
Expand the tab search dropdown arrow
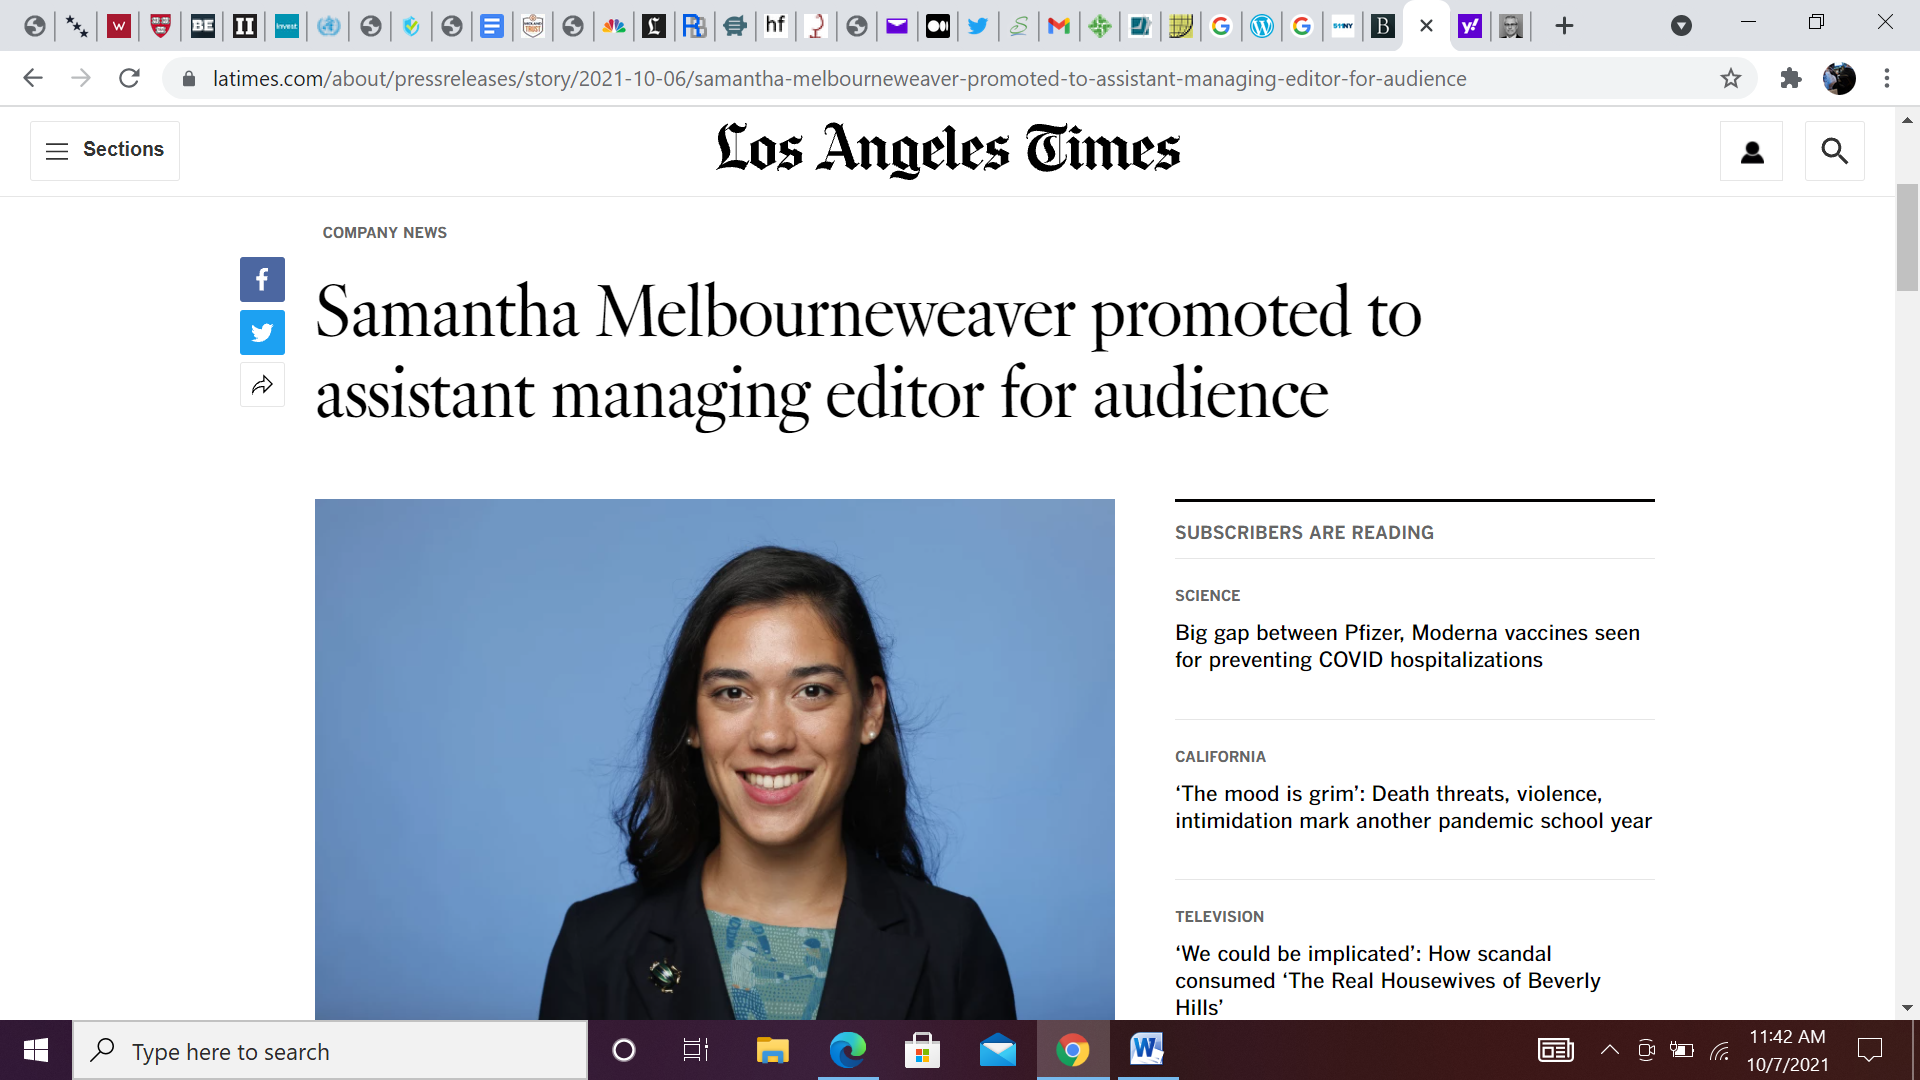[1681, 26]
